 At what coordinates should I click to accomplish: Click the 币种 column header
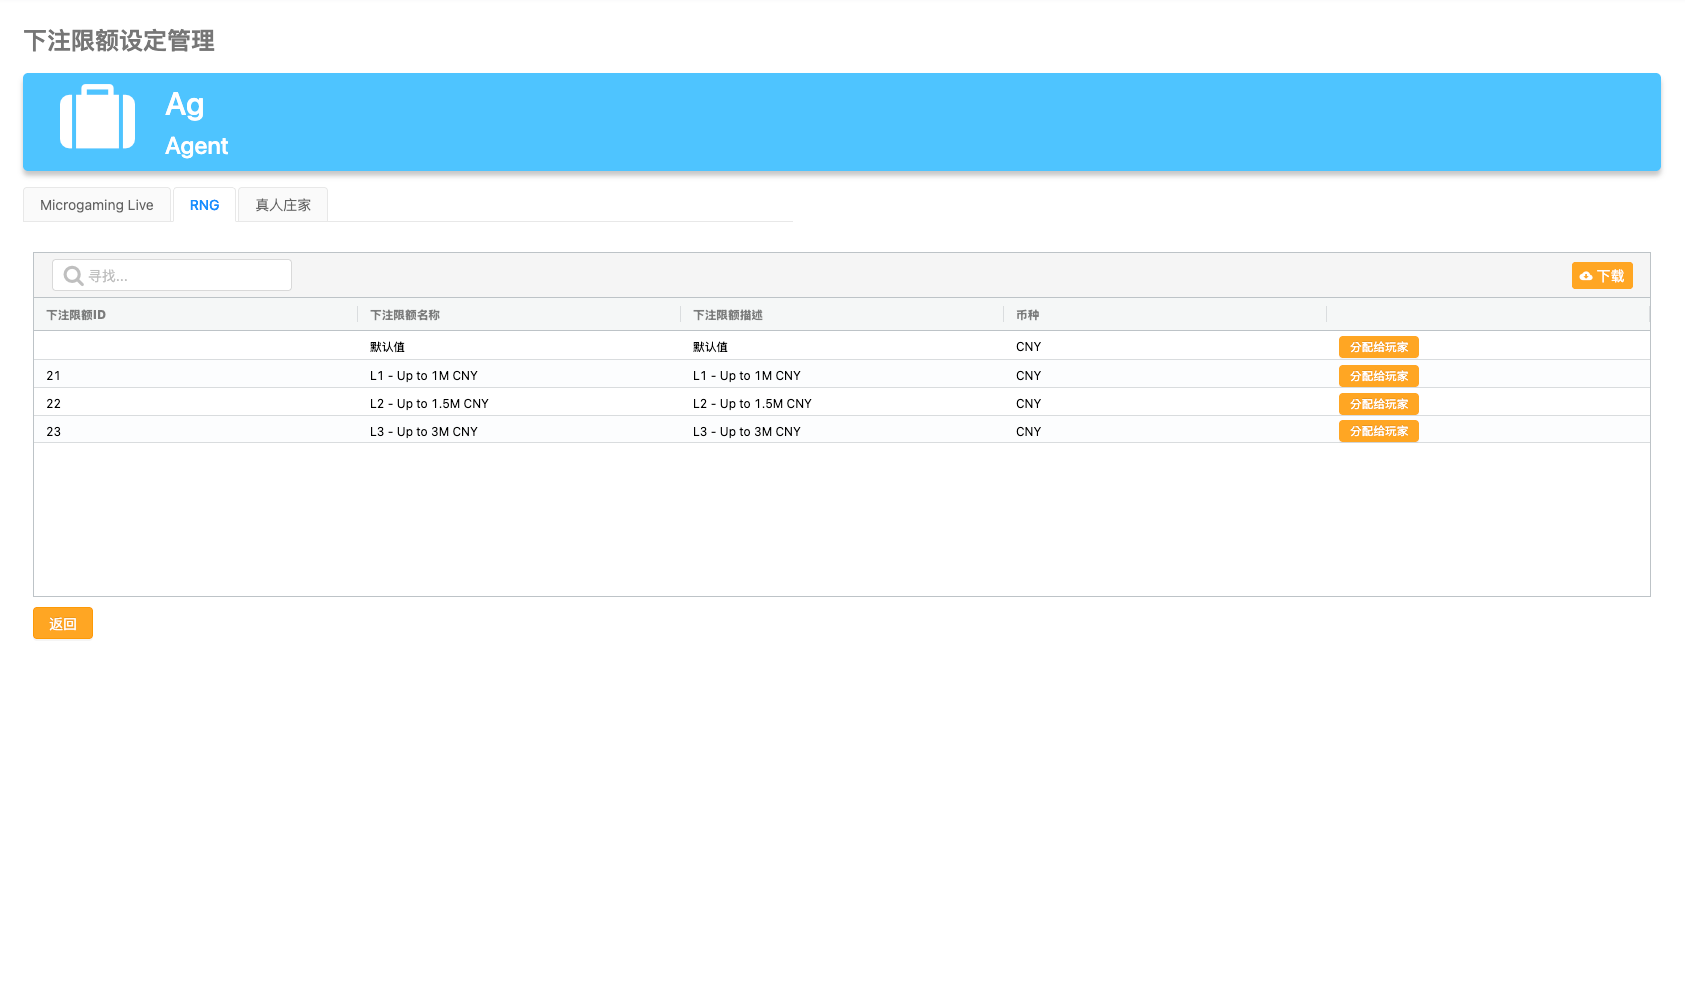click(x=1027, y=315)
